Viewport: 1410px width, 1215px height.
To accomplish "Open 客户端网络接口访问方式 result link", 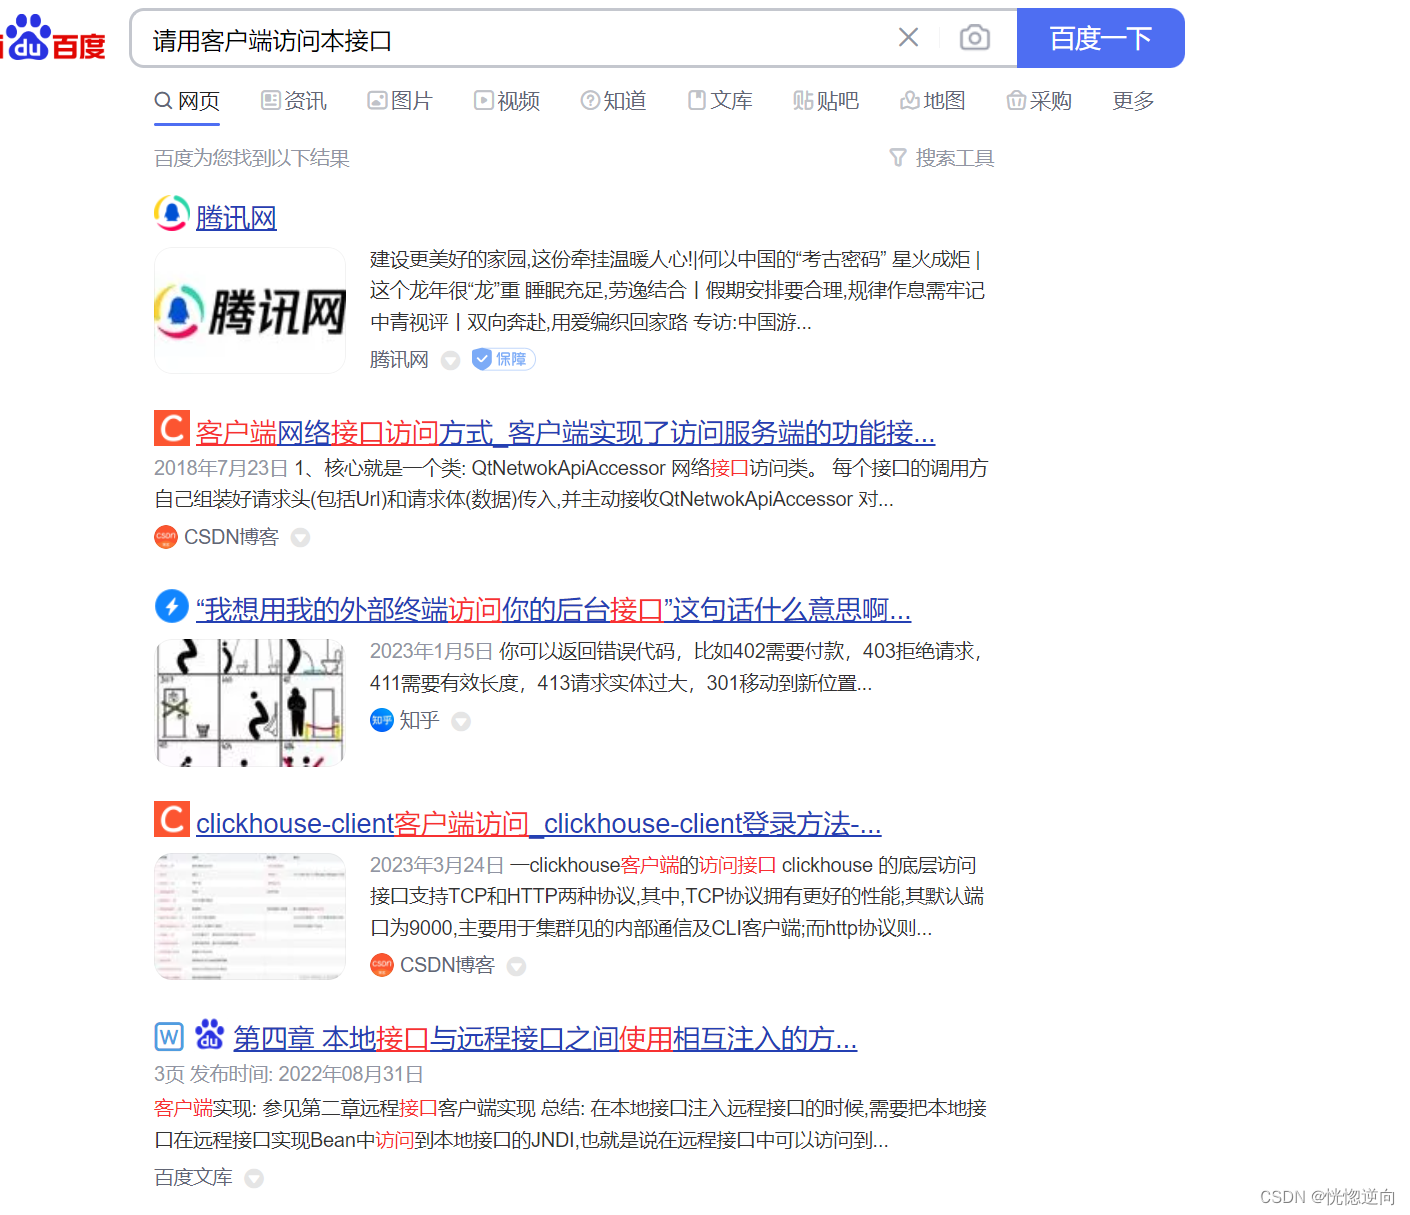I will coord(565,432).
